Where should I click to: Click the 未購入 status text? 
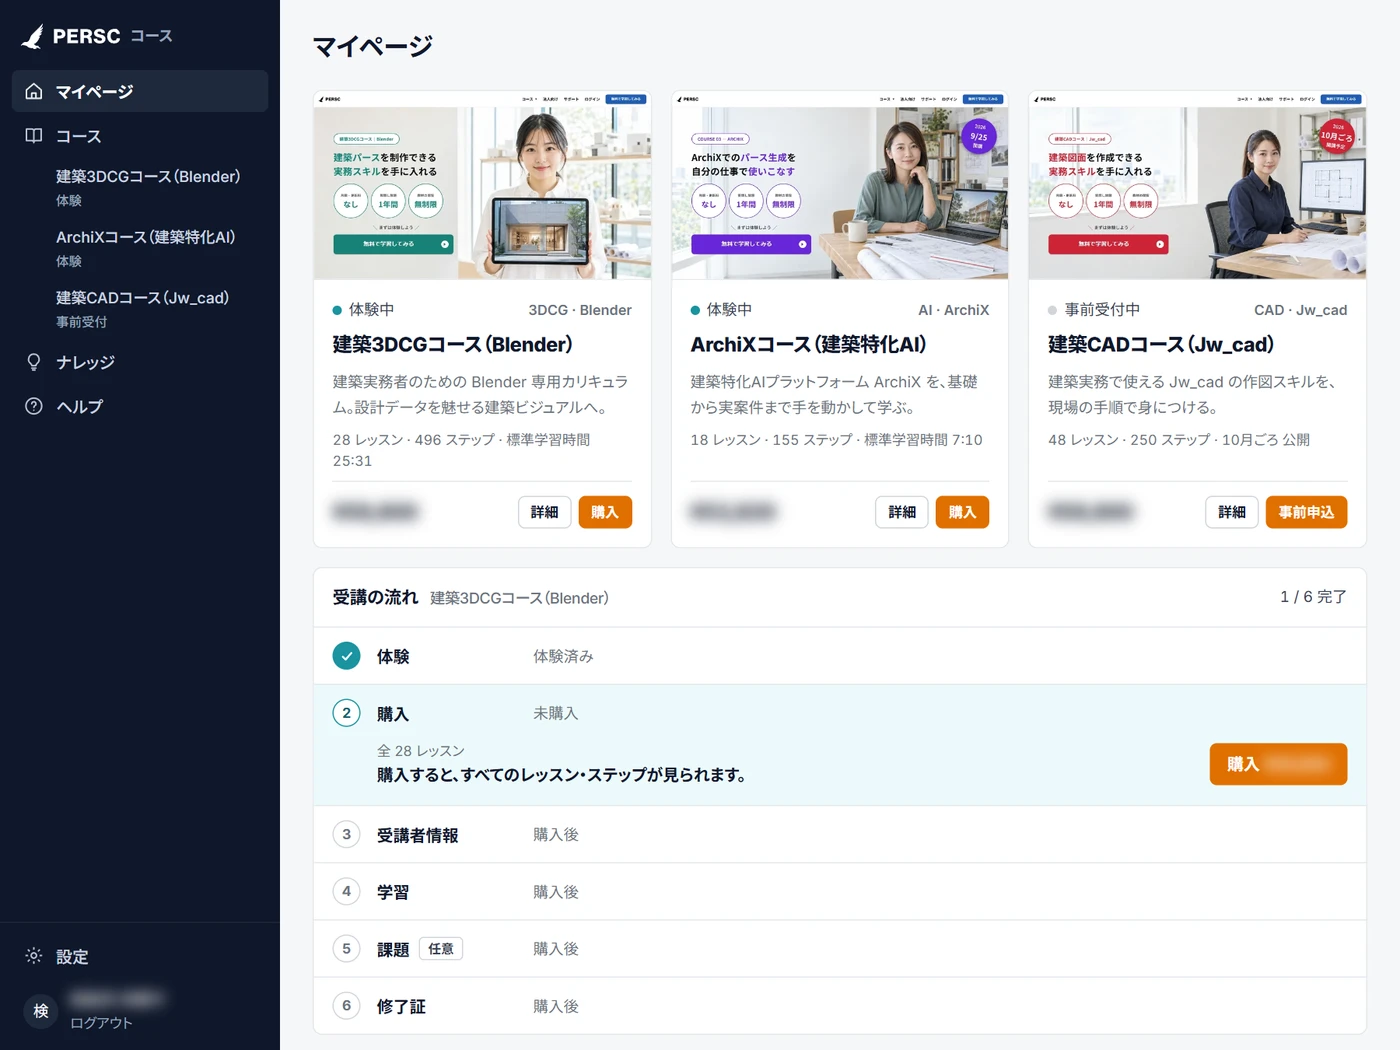point(556,713)
